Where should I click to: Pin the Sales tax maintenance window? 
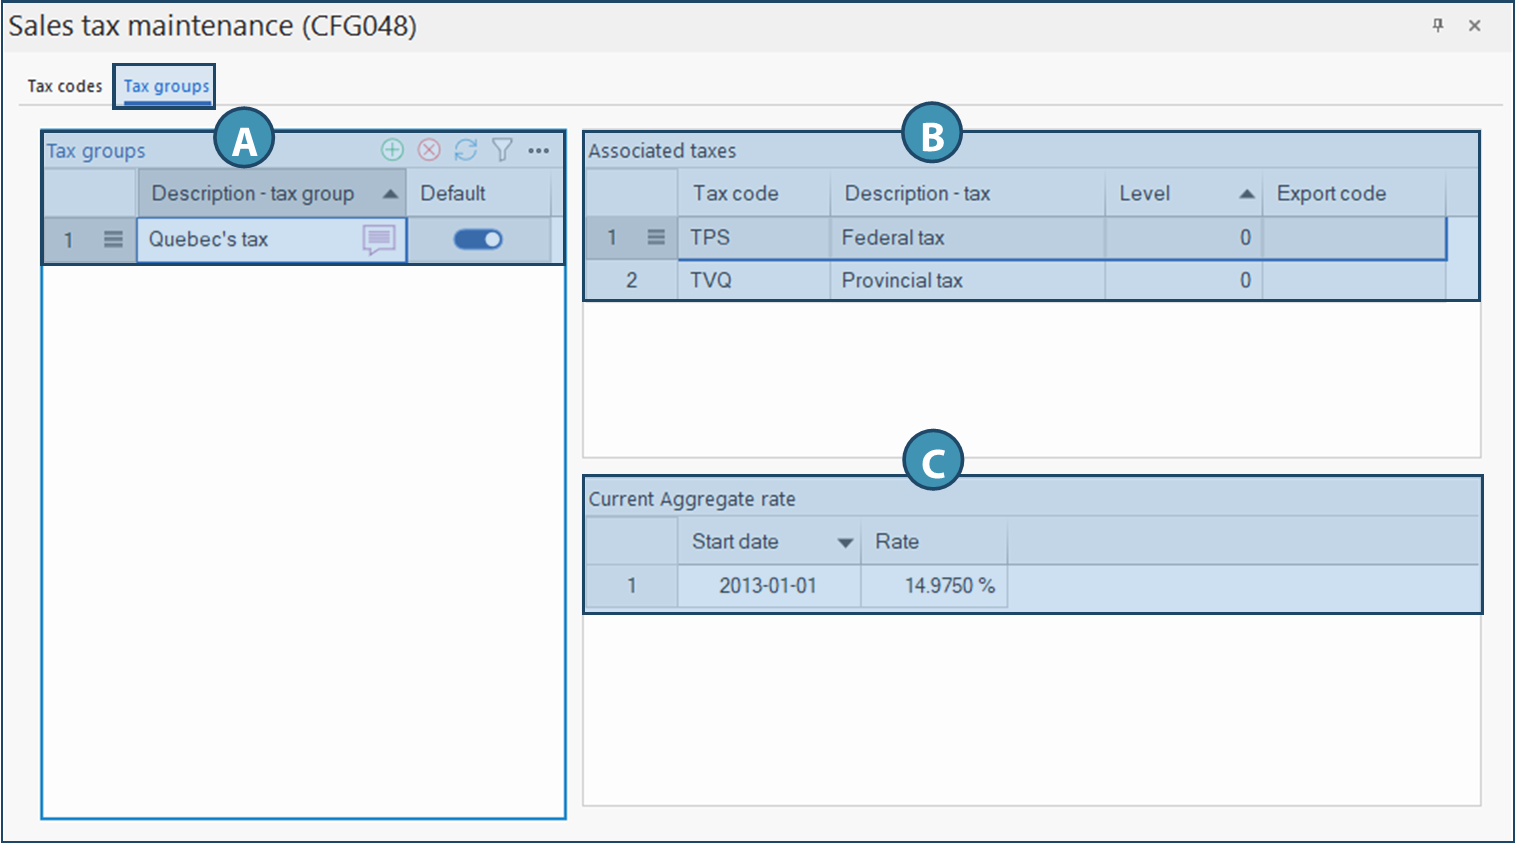[1438, 26]
